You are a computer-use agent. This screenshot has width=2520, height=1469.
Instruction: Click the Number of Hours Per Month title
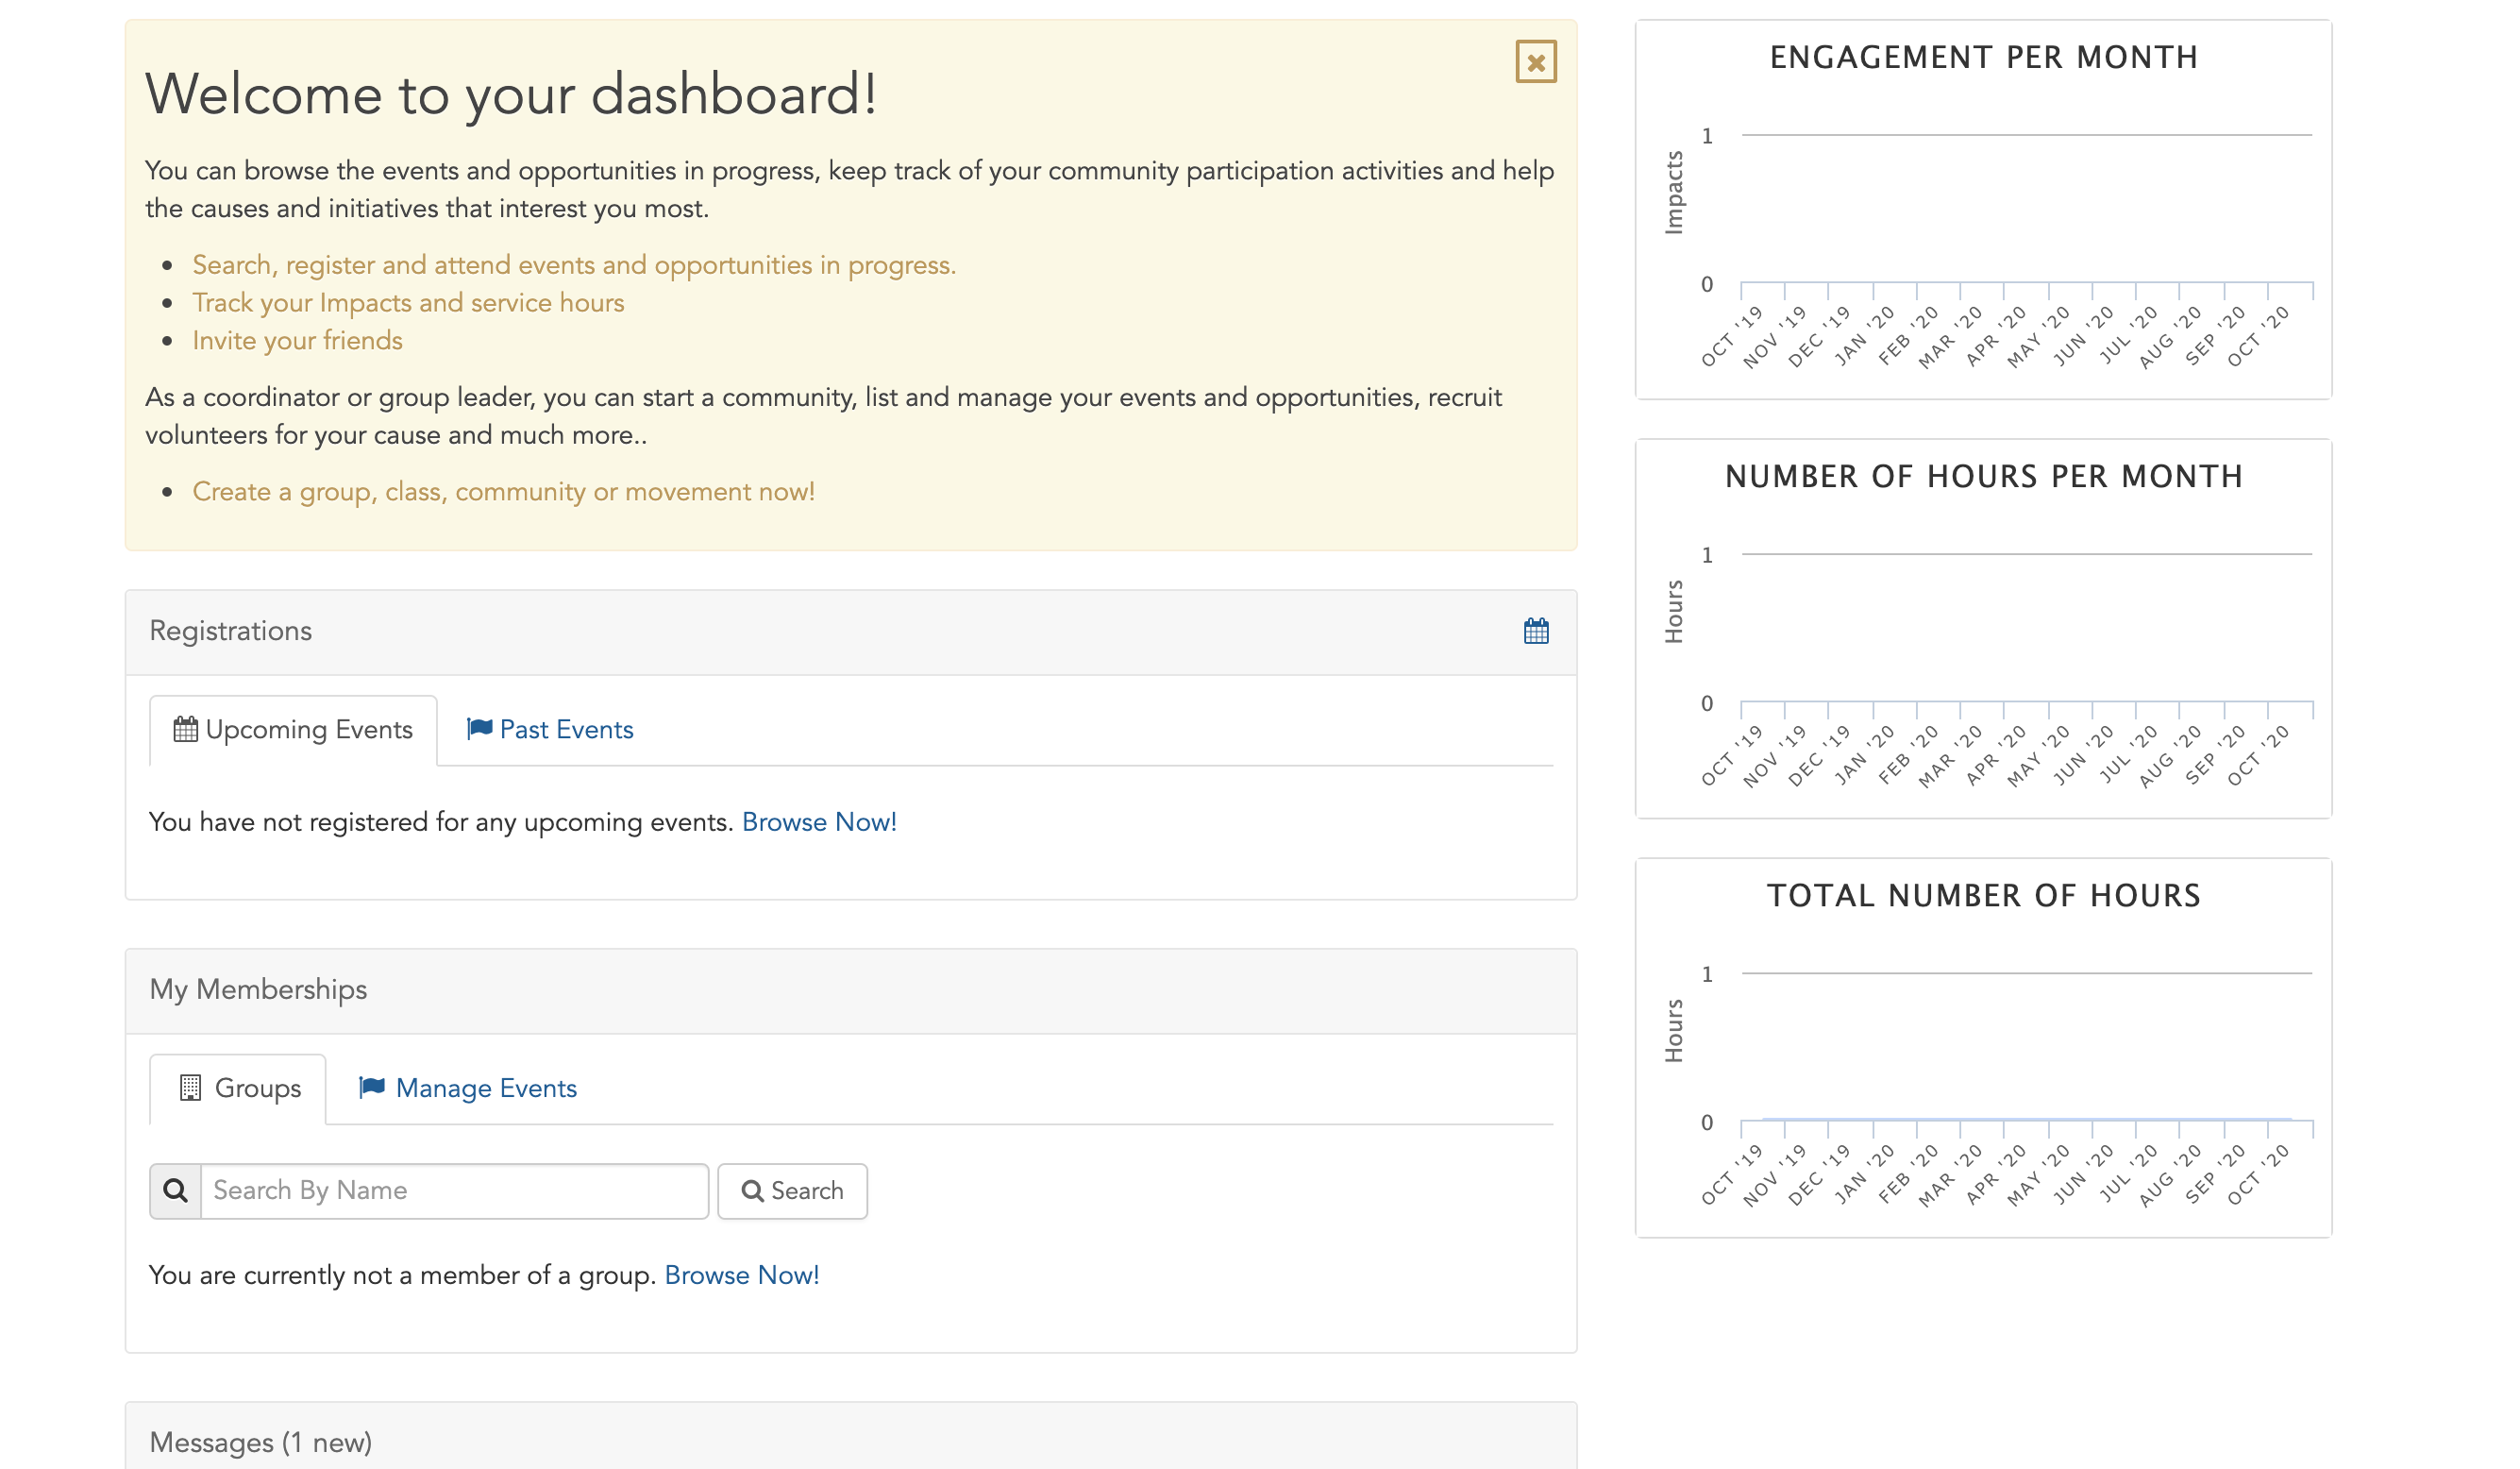point(1984,476)
